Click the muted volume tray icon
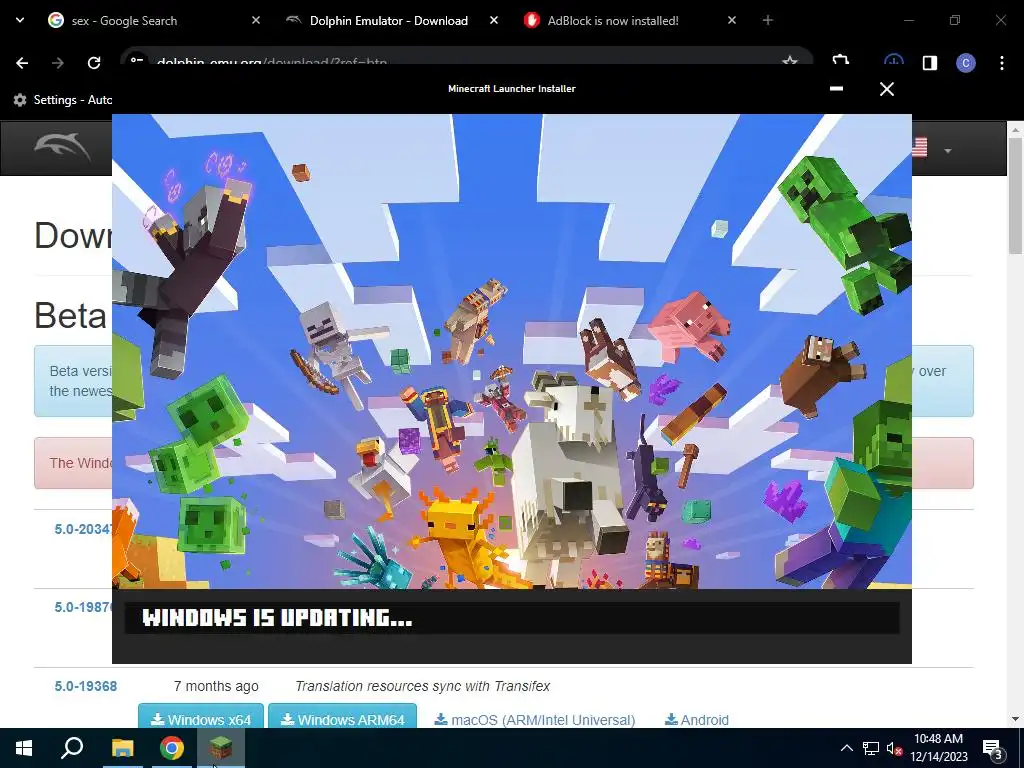1024x768 pixels. 894,748
